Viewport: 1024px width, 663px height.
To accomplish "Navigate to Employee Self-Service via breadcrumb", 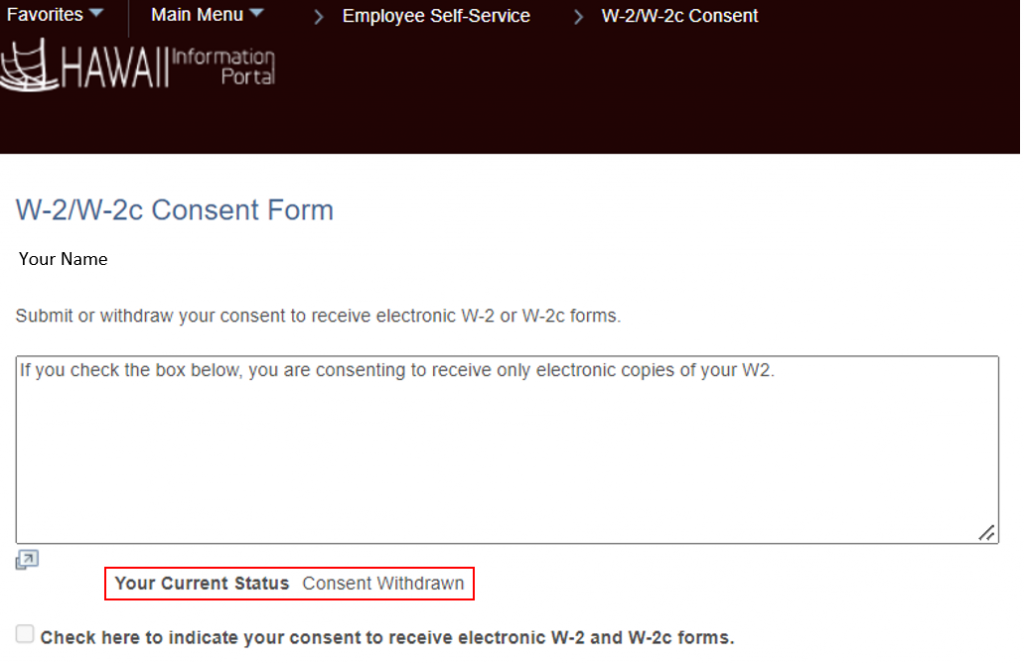I will pyautogui.click(x=436, y=15).
